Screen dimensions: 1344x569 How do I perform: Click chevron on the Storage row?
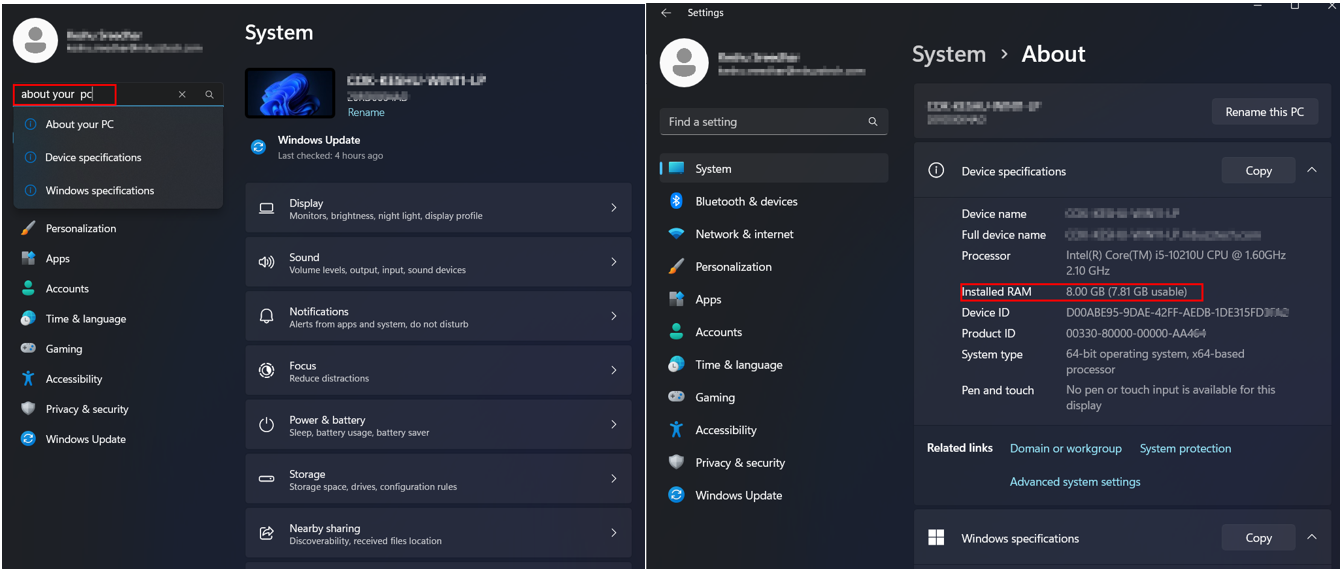pos(613,479)
